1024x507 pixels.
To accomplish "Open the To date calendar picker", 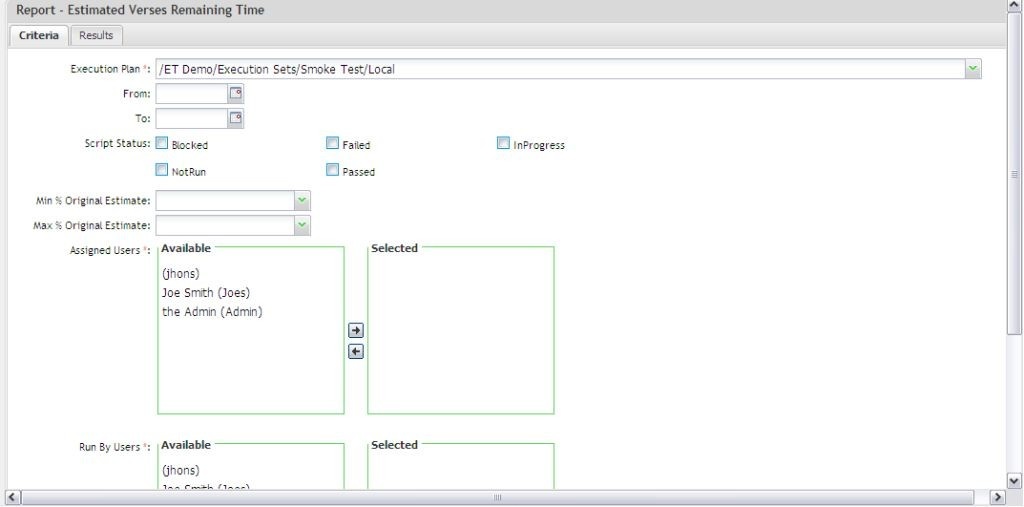I will pyautogui.click(x=236, y=119).
